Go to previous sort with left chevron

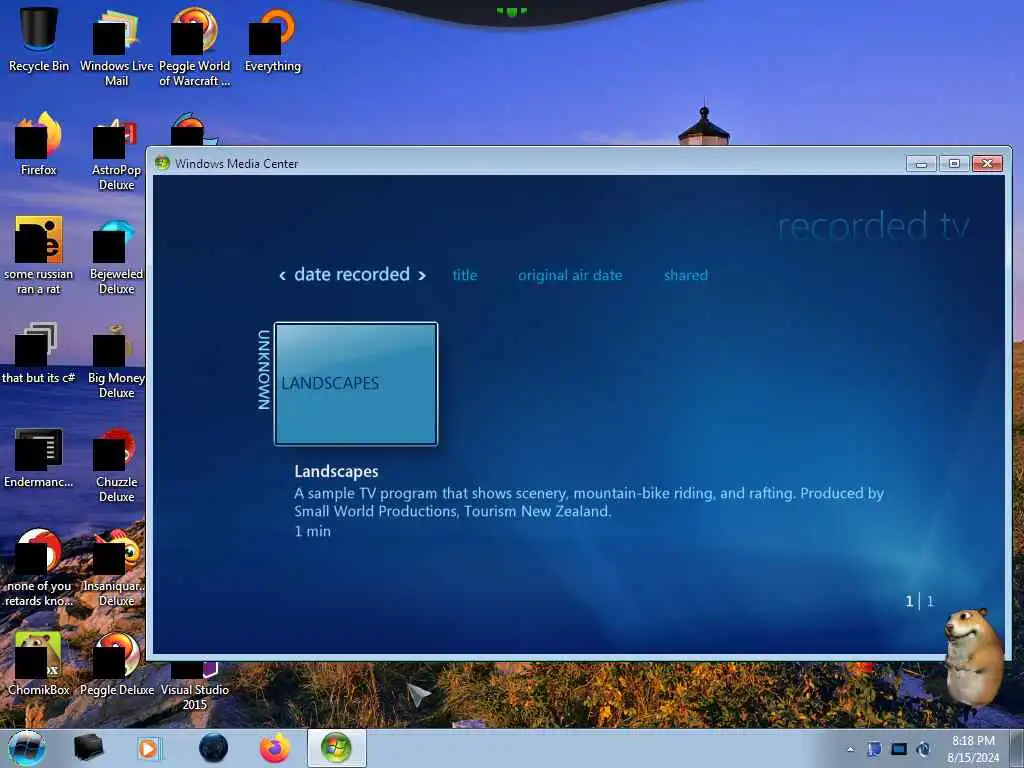[x=282, y=276]
